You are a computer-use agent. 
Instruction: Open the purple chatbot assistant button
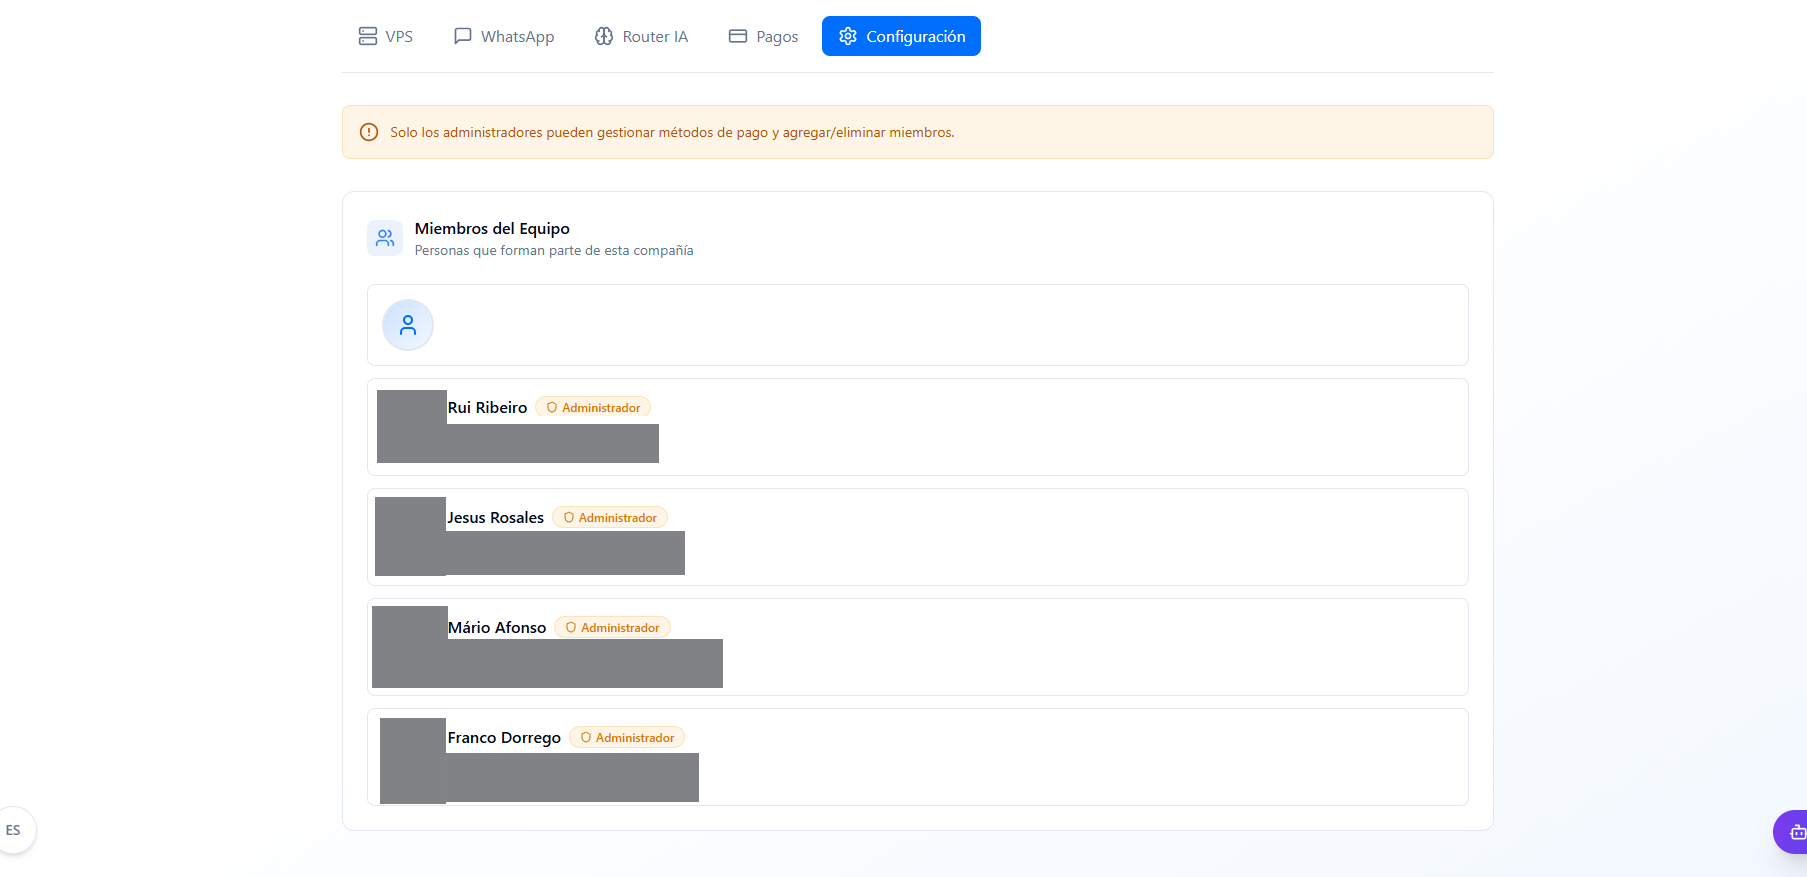coord(1792,832)
